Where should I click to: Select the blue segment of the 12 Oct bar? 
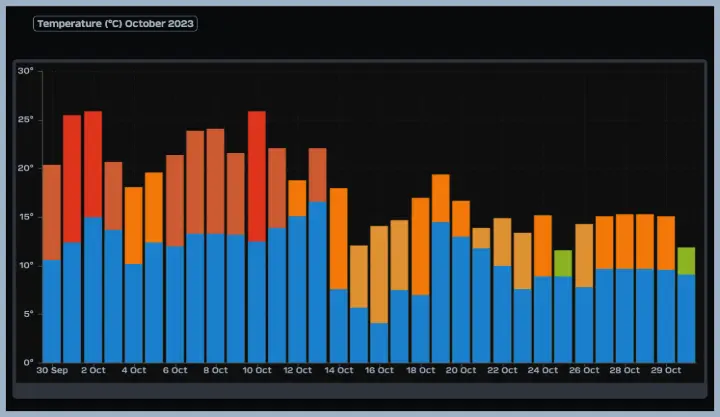click(298, 288)
